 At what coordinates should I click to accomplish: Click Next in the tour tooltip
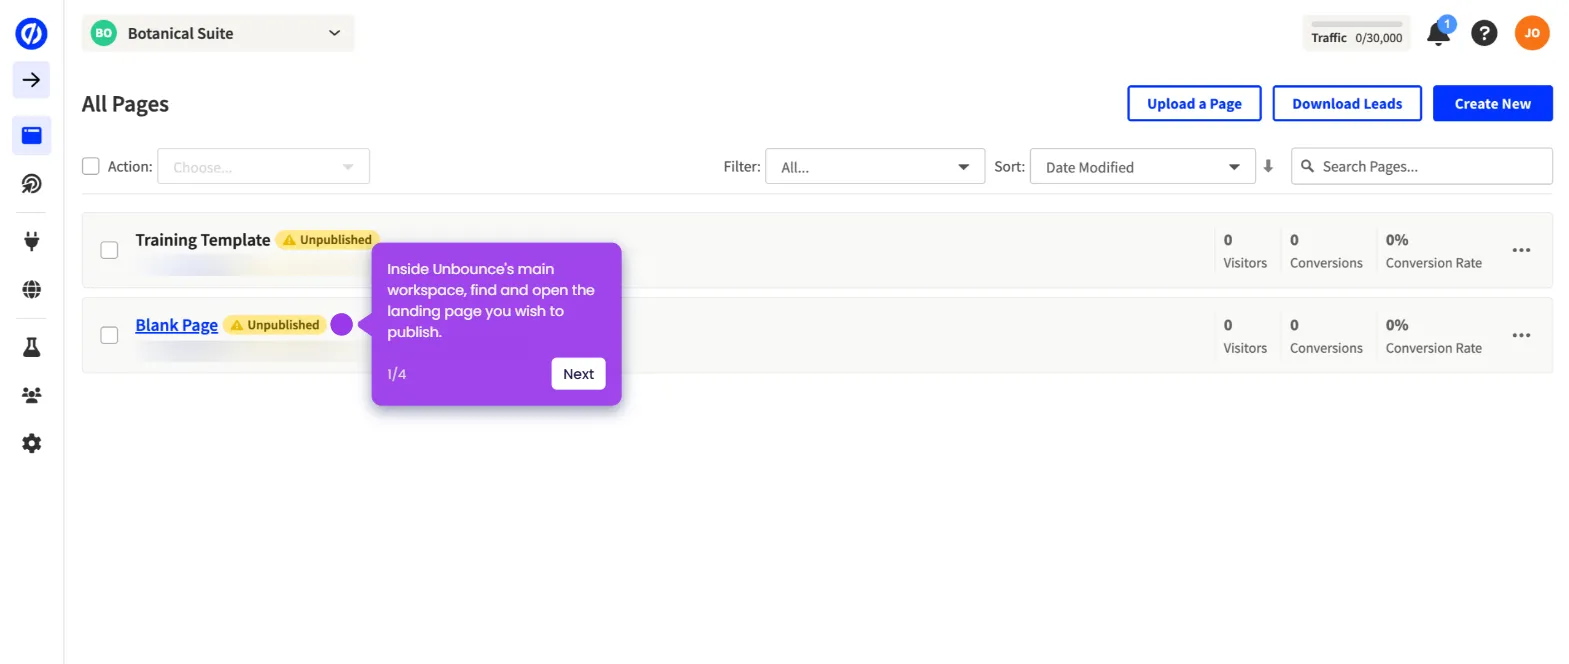coord(578,374)
